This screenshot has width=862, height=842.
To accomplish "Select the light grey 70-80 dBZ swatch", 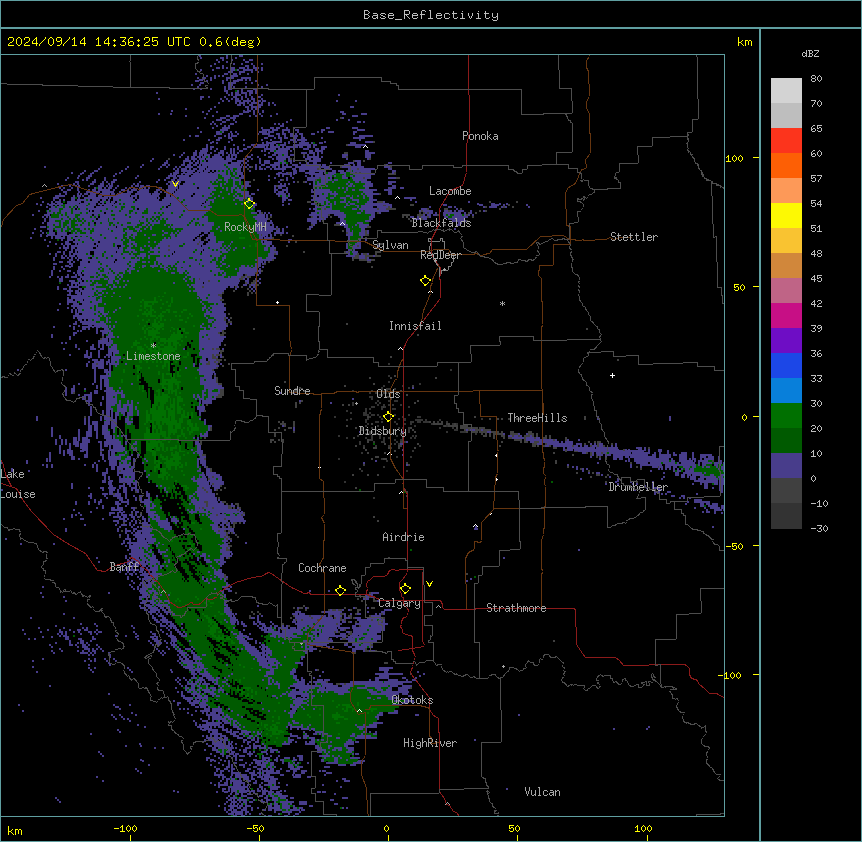I will pyautogui.click(x=786, y=91).
